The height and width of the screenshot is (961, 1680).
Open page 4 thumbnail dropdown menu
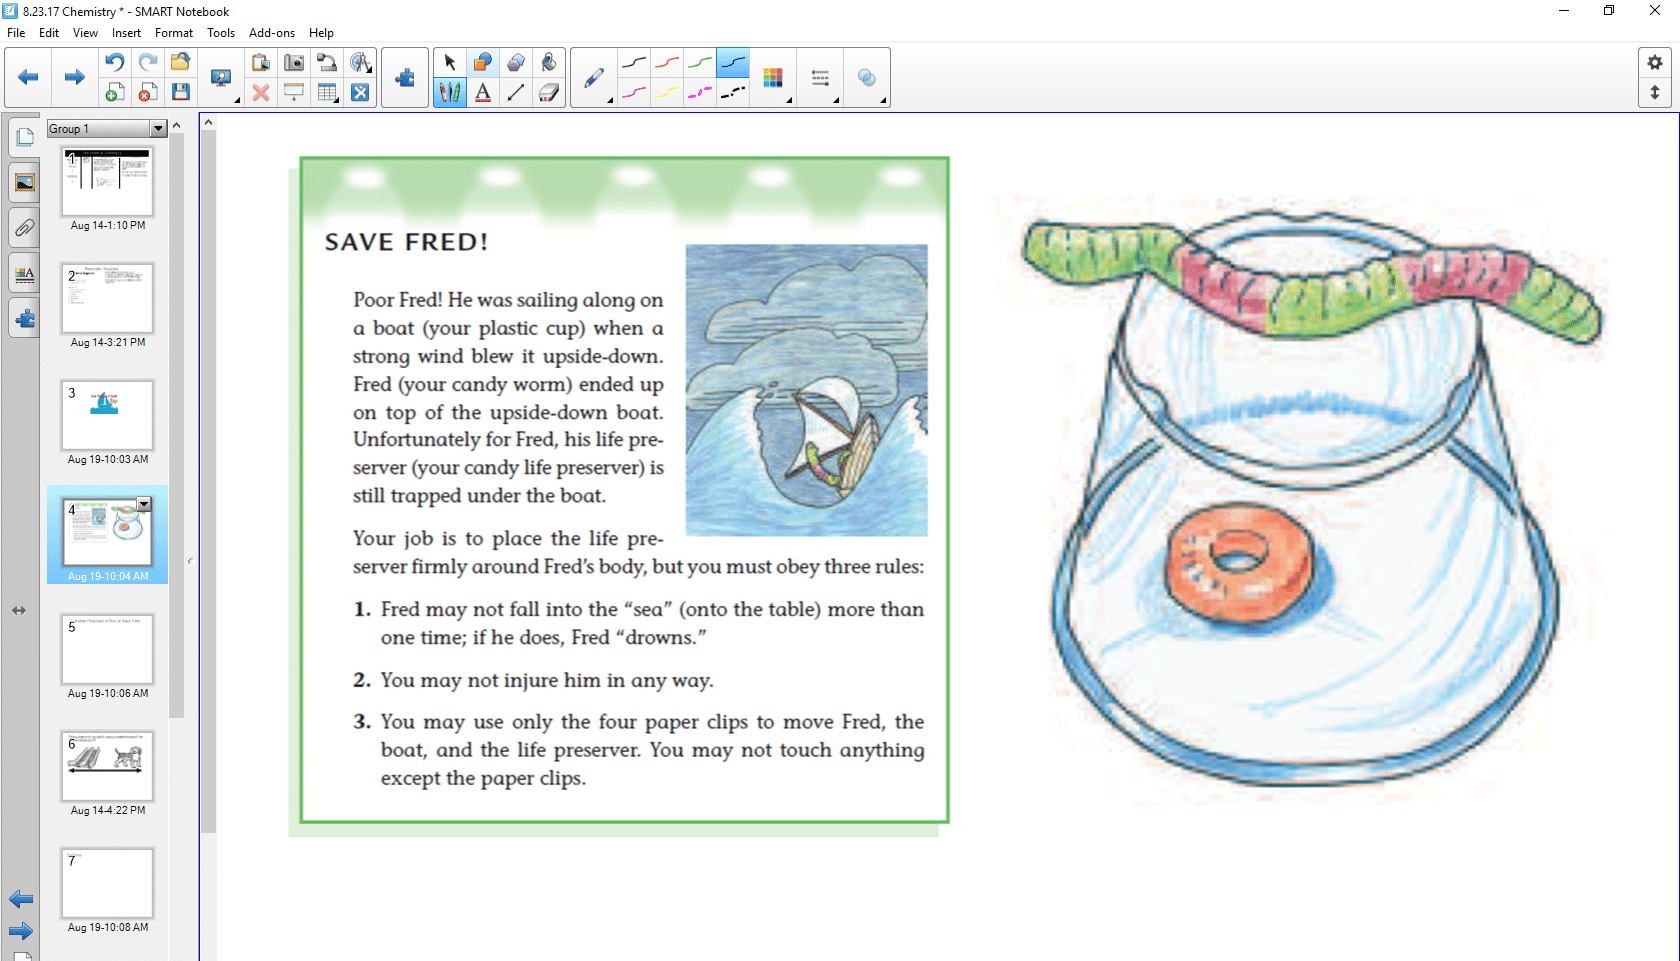coord(144,504)
